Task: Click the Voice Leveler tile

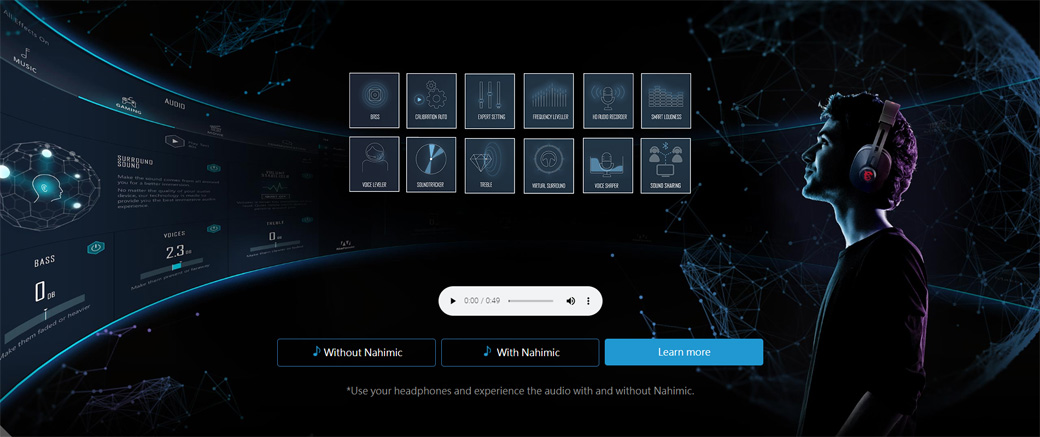Action: [x=374, y=164]
